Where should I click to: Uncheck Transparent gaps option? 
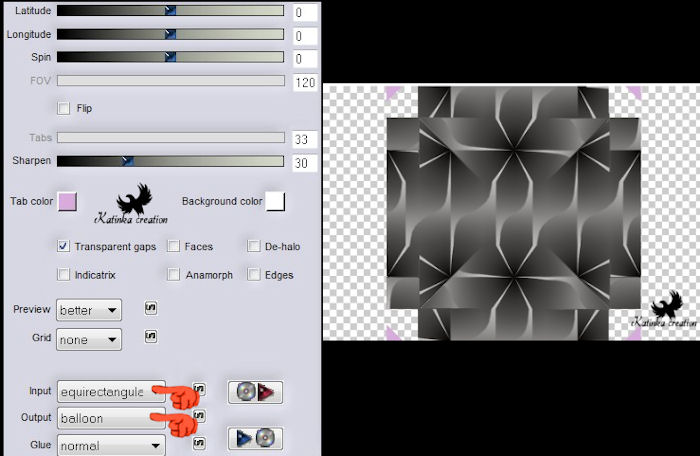pos(64,246)
